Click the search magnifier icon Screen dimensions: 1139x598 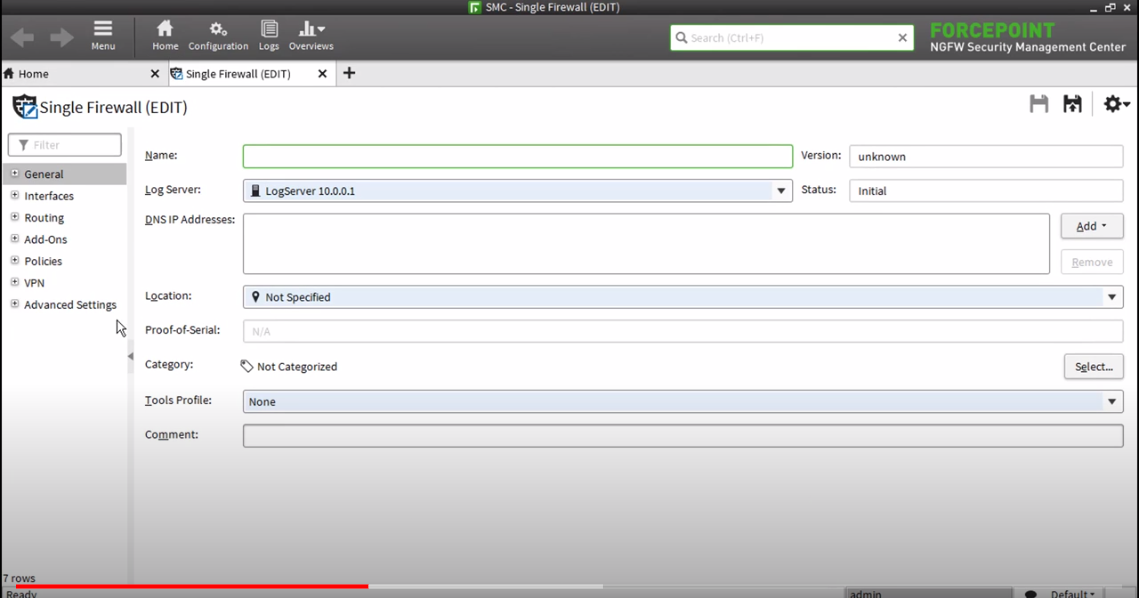[681, 38]
